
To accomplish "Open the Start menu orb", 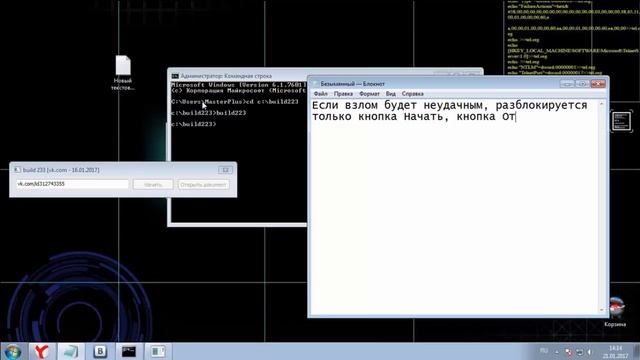I will pos(13,351).
